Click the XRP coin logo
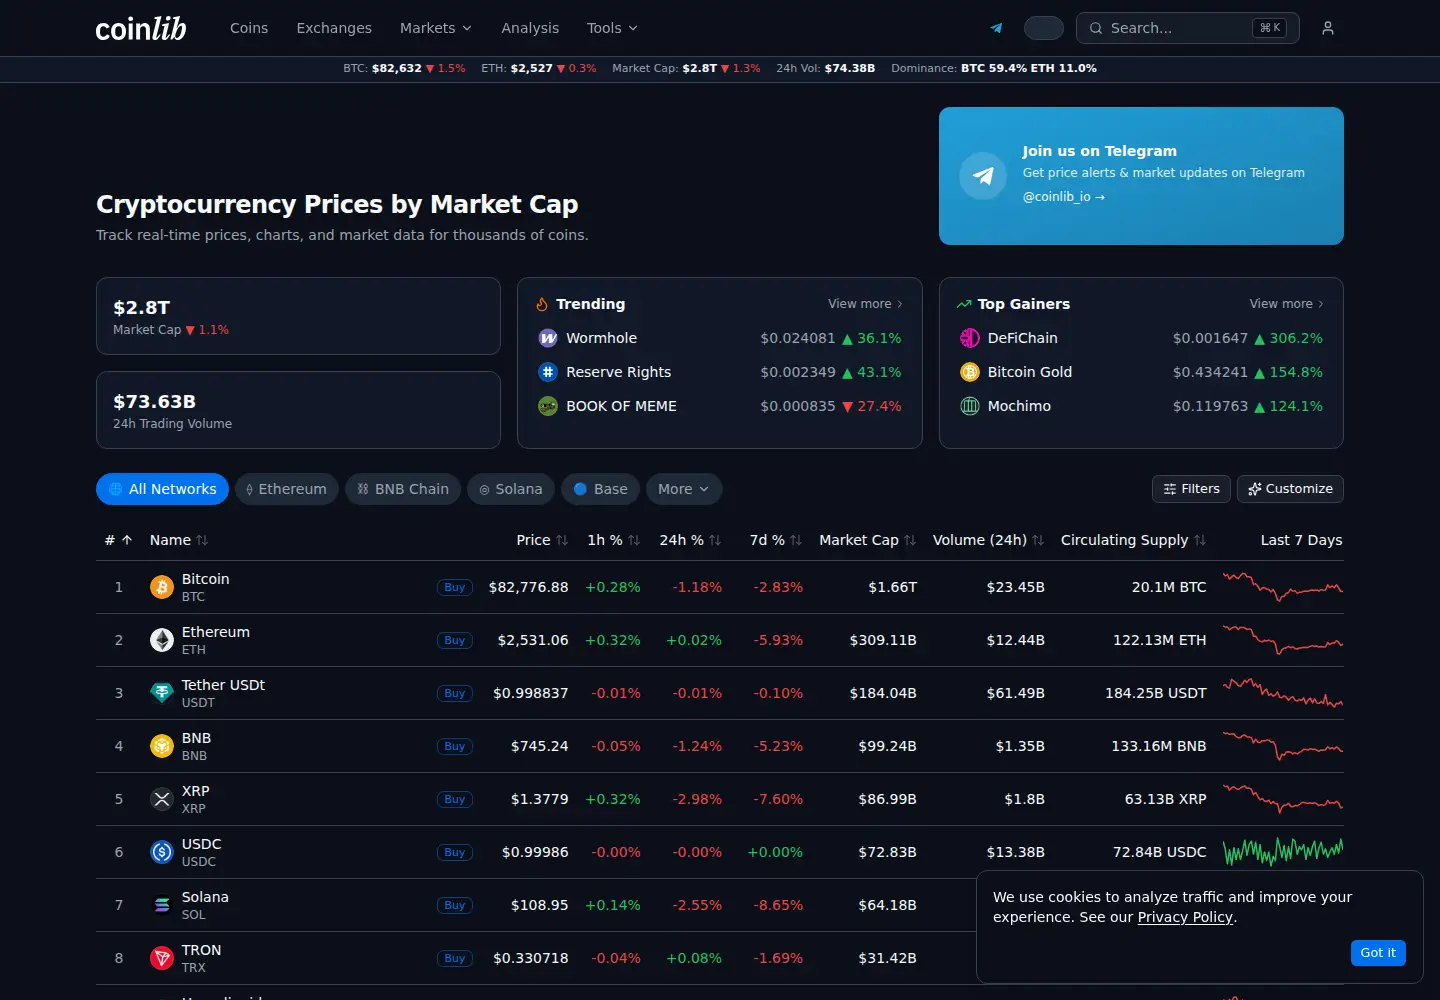 point(162,799)
